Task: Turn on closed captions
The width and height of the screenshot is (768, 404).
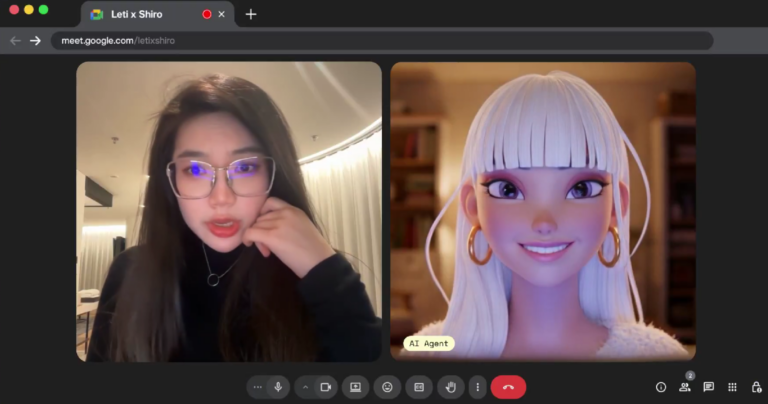Action: tap(419, 387)
